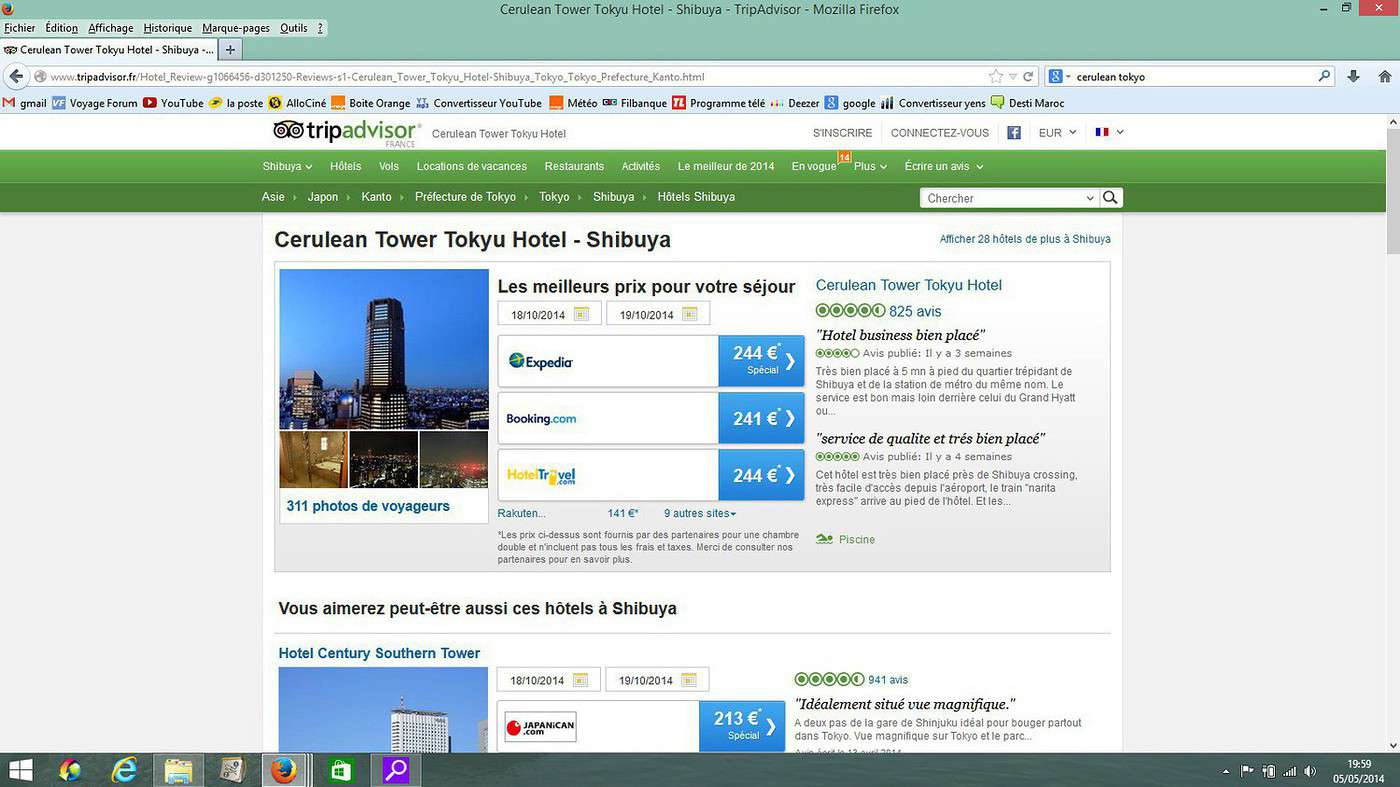Open the Fichier menu
Viewport: 1400px width, 787px height.
tap(19, 28)
